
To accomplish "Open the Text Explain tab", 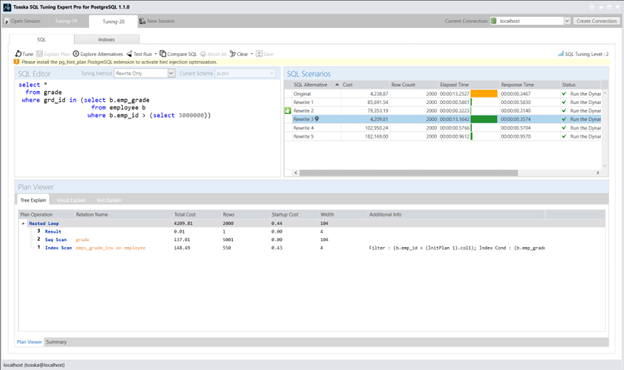I will [x=109, y=200].
